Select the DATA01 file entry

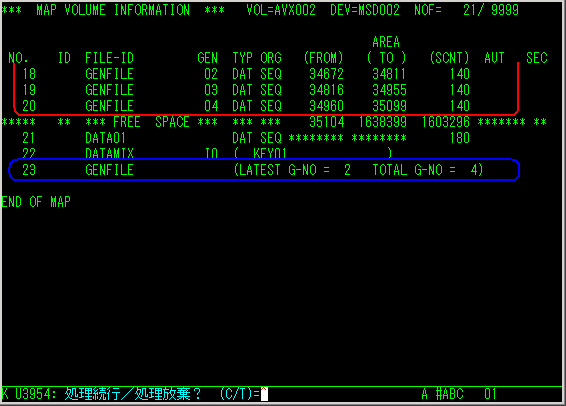coord(106,138)
